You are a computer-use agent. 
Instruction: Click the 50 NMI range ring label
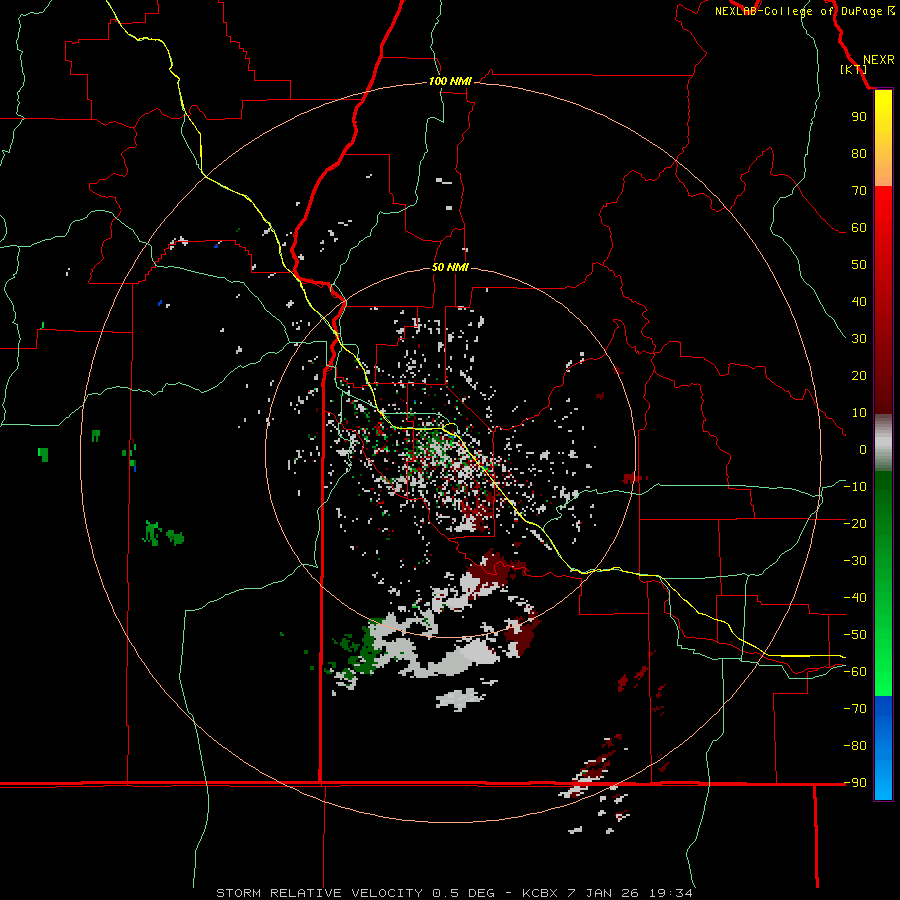450,267
